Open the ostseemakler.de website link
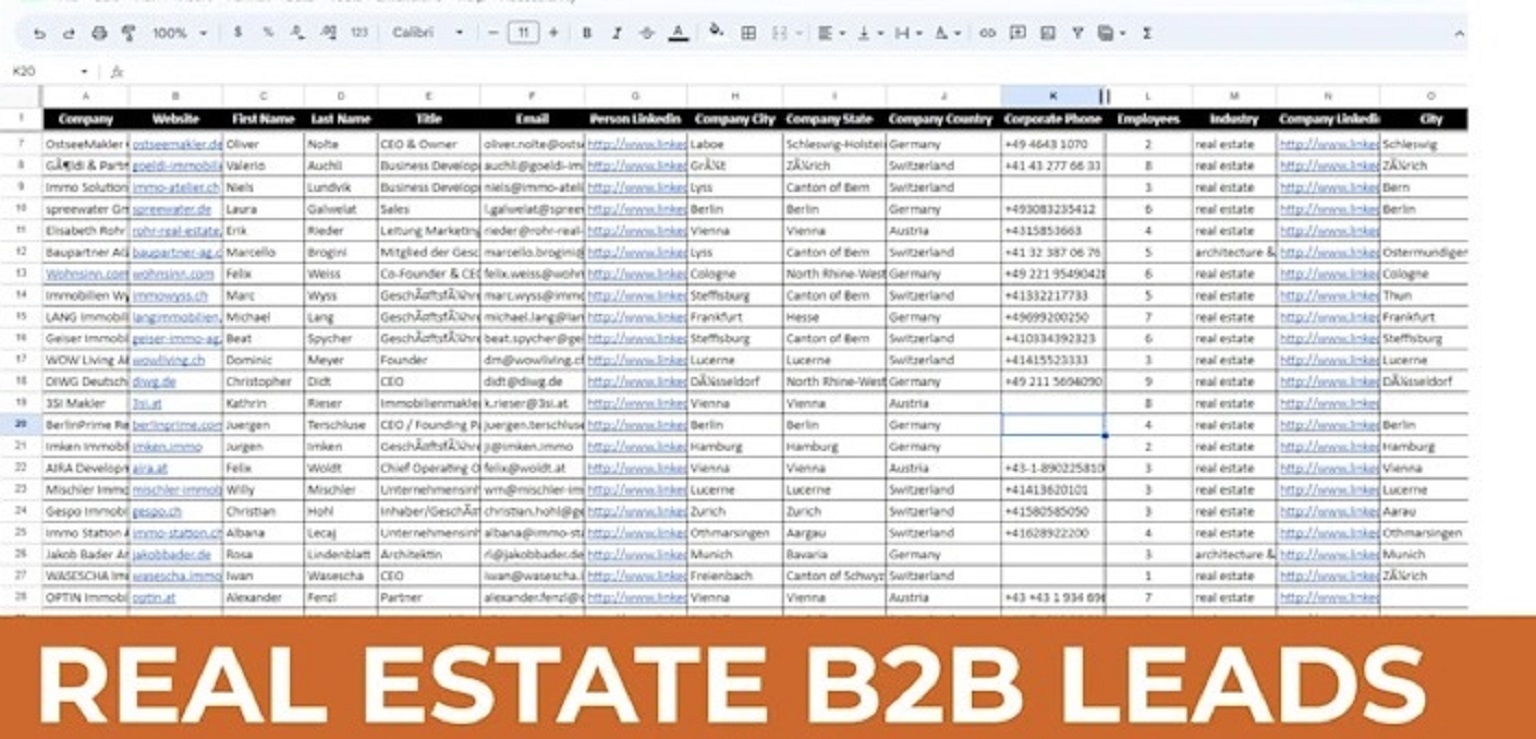1536x739 pixels. [x=176, y=144]
